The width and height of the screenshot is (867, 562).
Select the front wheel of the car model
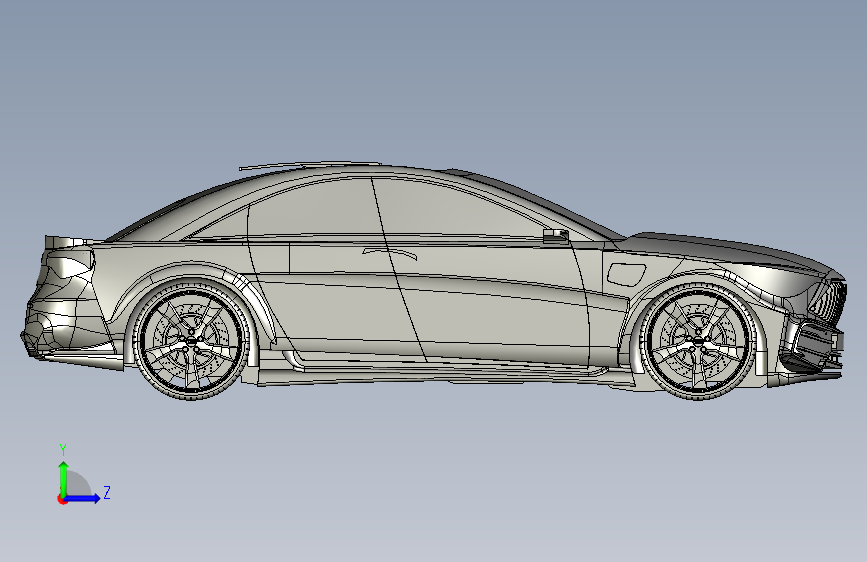pos(699,341)
